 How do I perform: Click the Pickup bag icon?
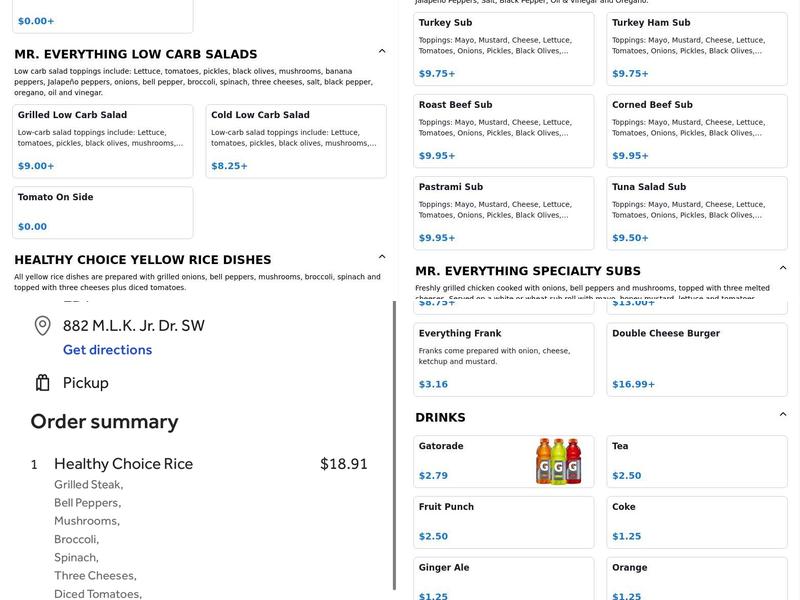click(x=42, y=383)
